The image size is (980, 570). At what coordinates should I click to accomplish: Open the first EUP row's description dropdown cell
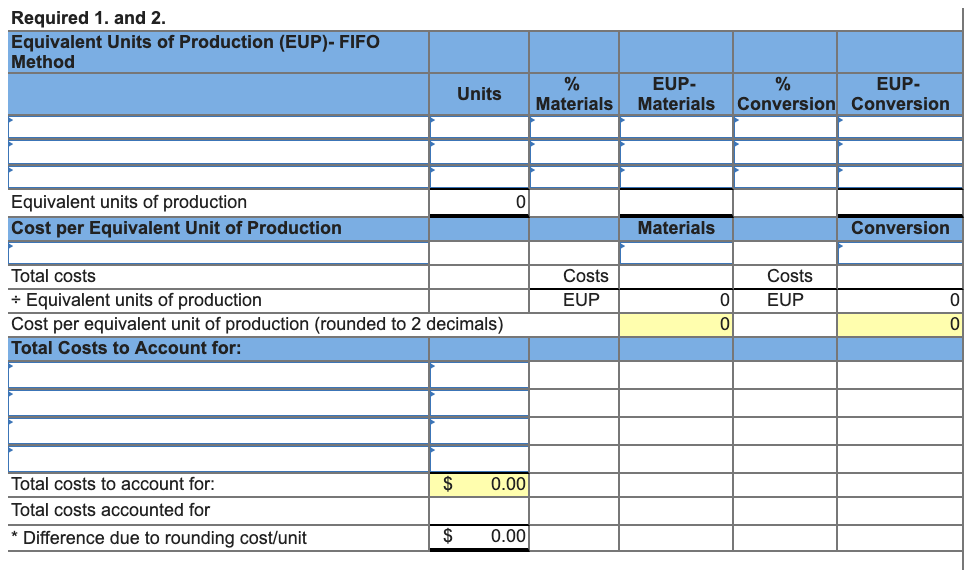[x=219, y=128]
